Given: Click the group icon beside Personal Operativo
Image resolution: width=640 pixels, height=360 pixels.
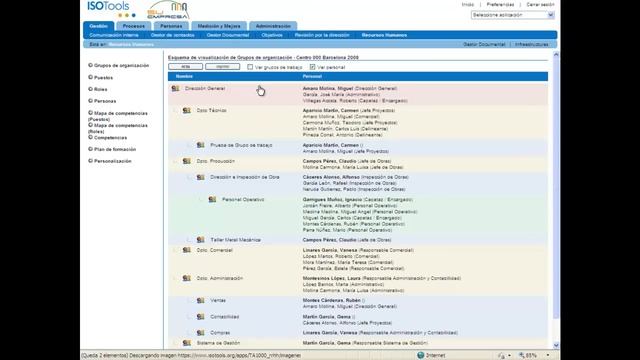Looking at the screenshot, I should click(213, 199).
